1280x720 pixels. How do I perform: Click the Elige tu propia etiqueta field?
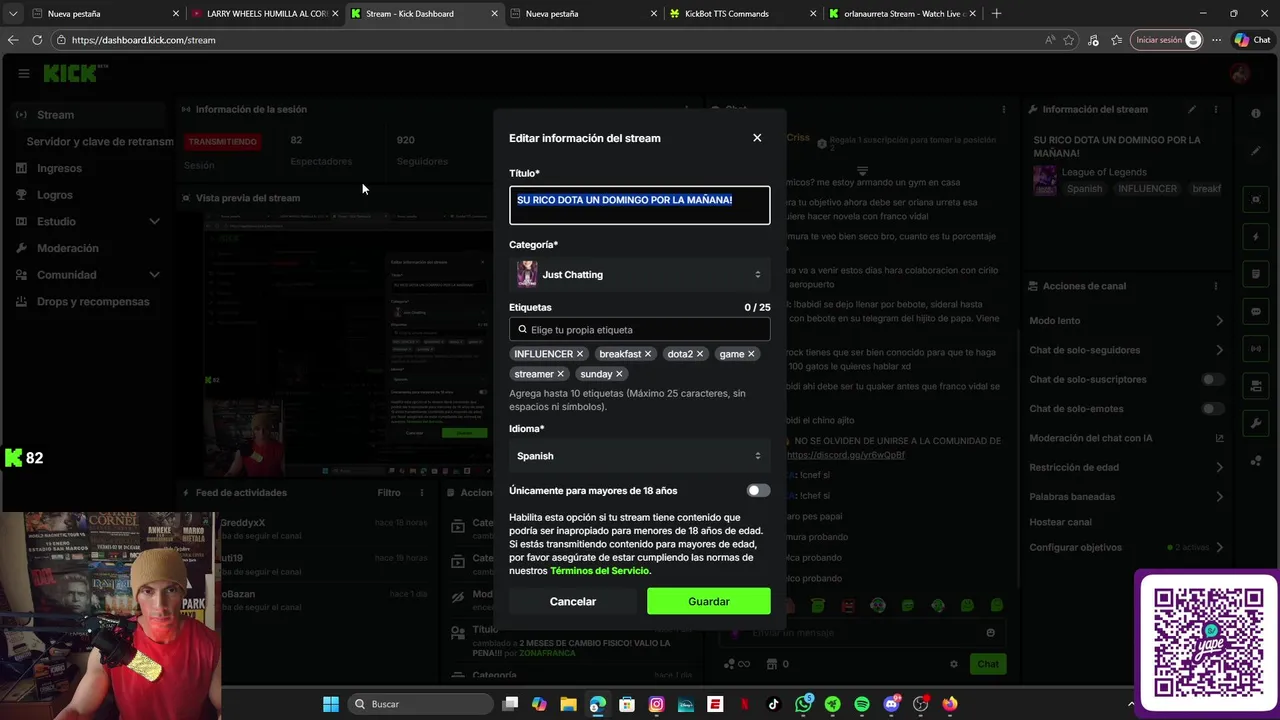coord(640,329)
